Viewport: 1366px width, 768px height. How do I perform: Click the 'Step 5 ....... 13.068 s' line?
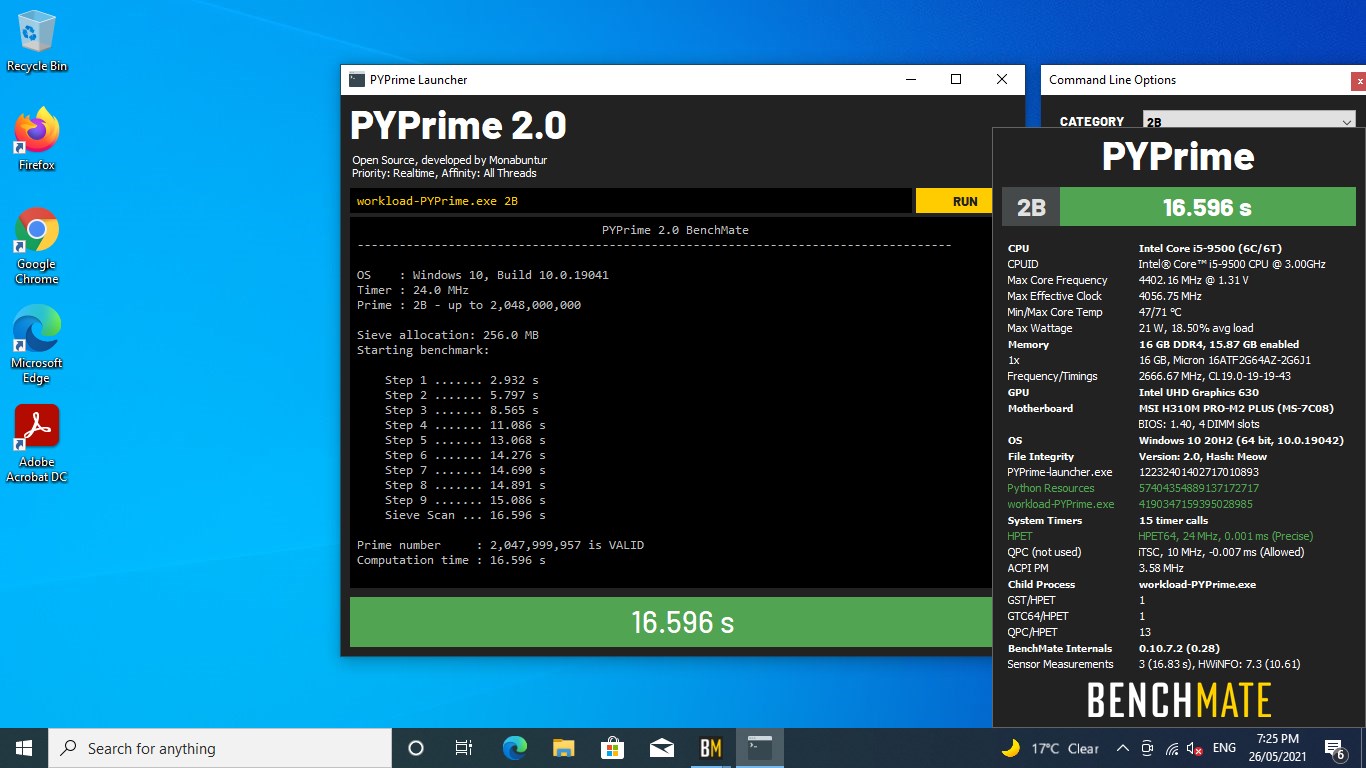pyautogui.click(x=465, y=440)
